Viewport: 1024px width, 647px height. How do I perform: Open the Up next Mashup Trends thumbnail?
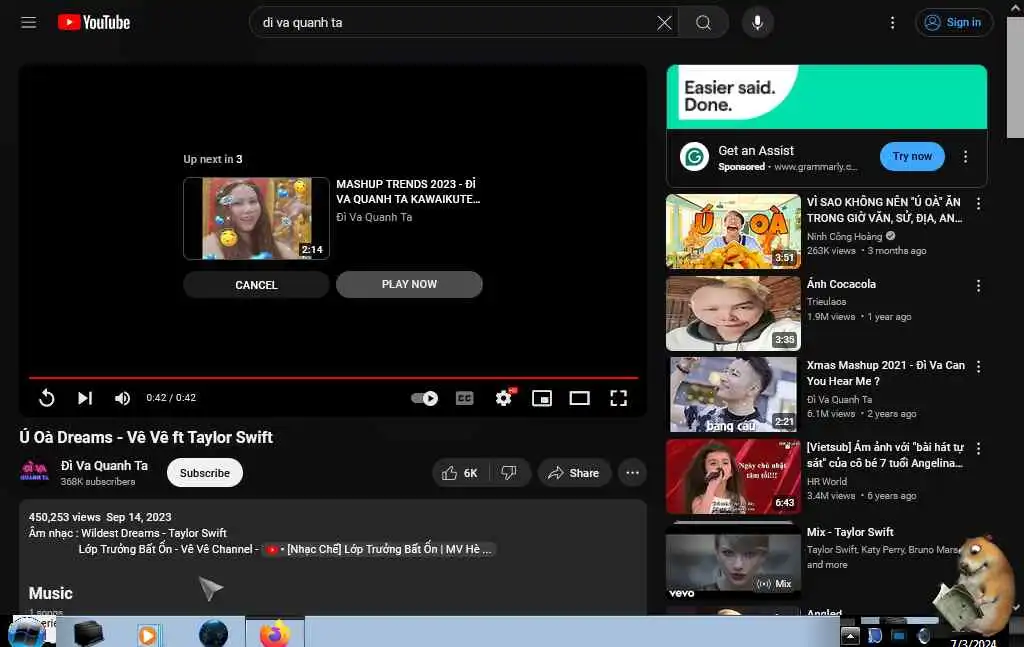(257, 218)
